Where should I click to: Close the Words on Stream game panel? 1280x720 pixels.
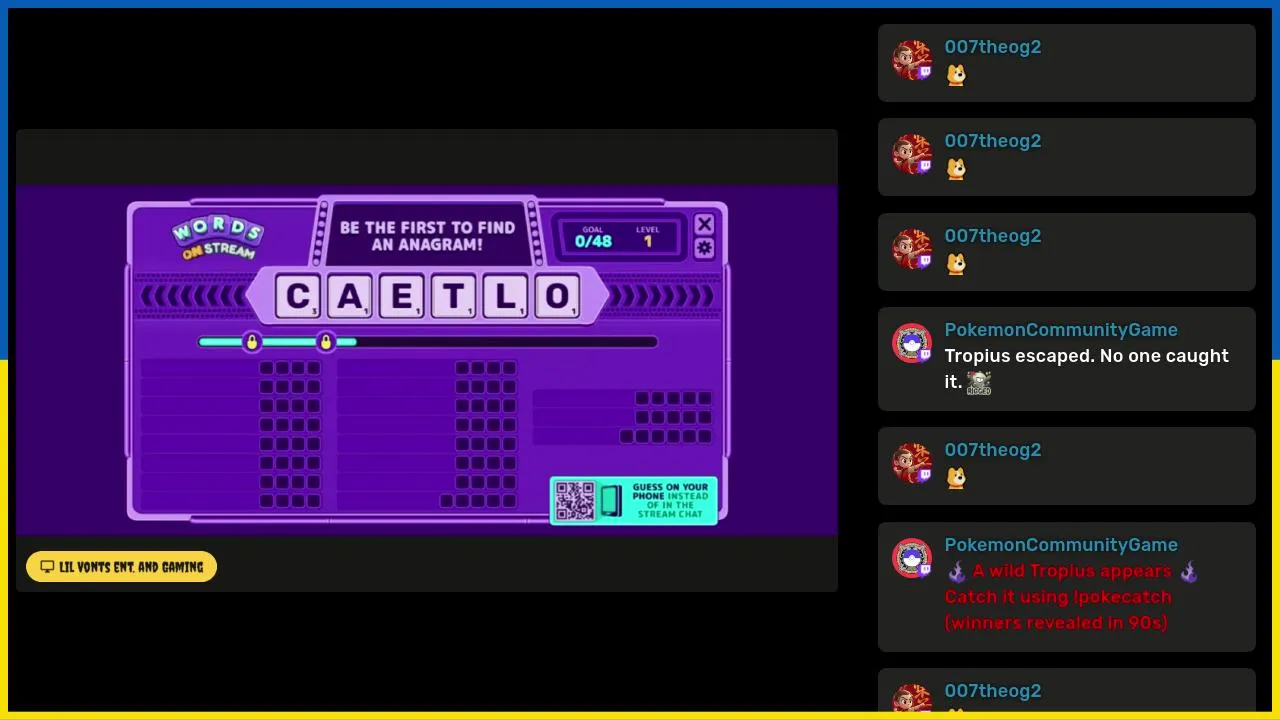704,224
